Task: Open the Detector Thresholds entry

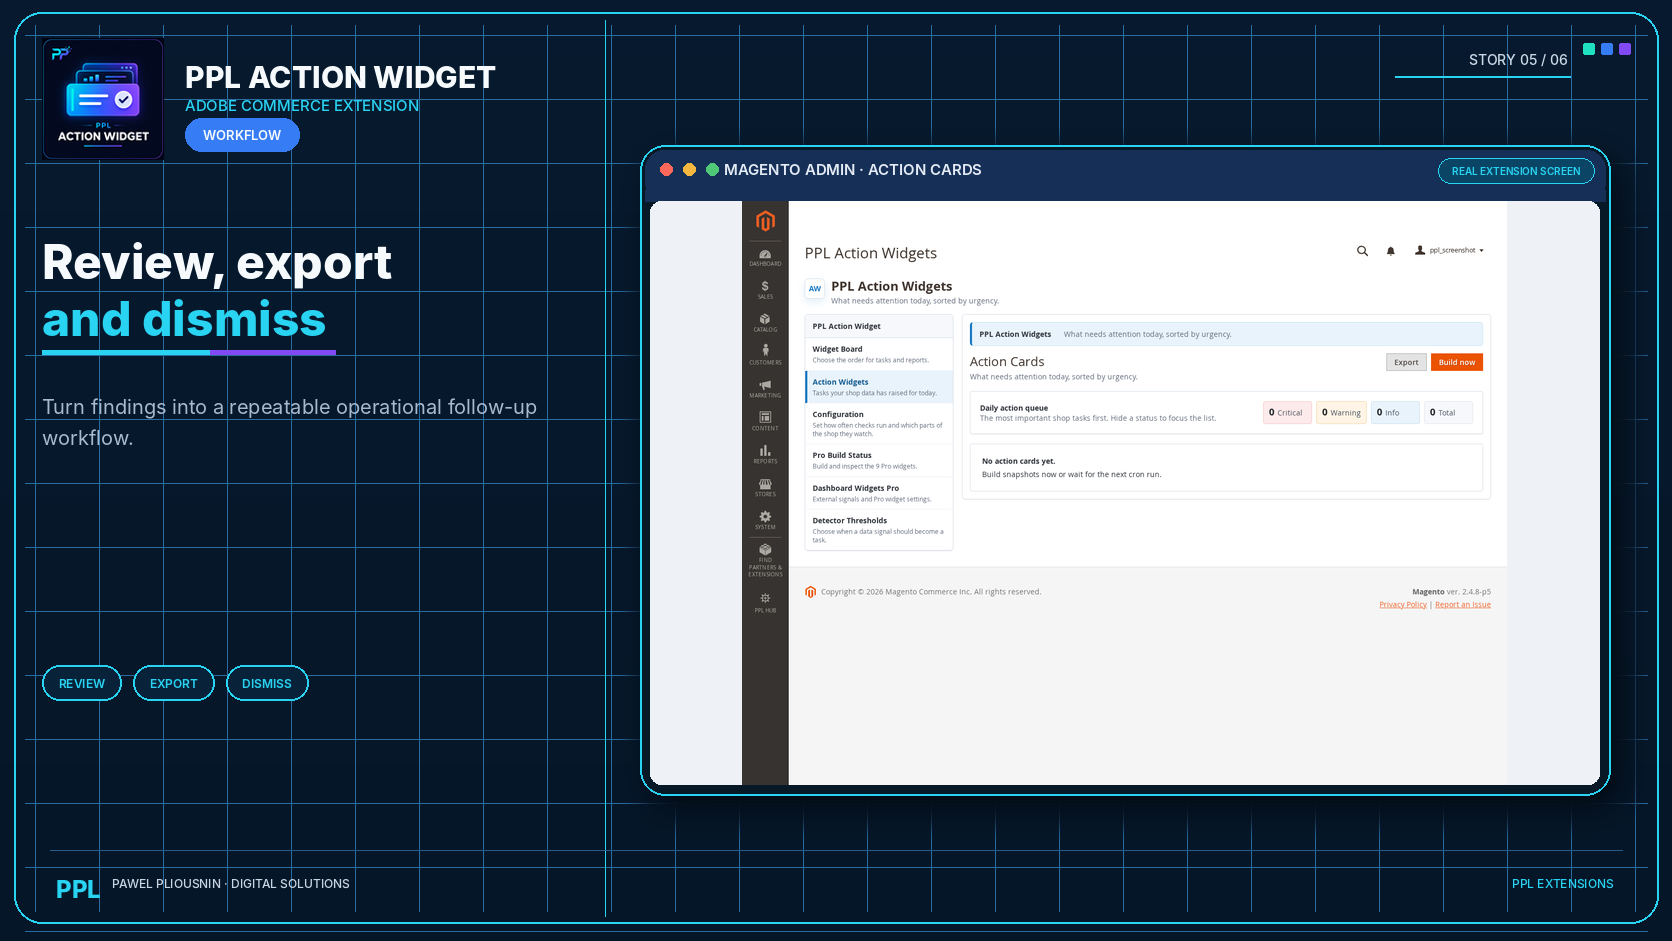Action: (879, 530)
